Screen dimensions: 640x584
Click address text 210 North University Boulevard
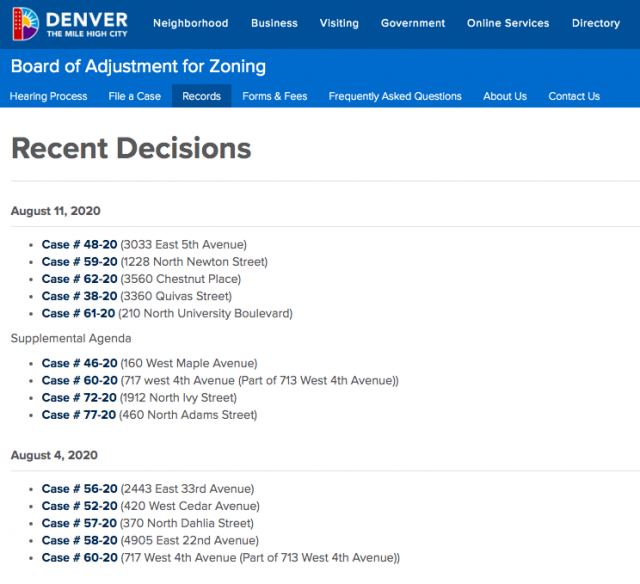point(205,313)
